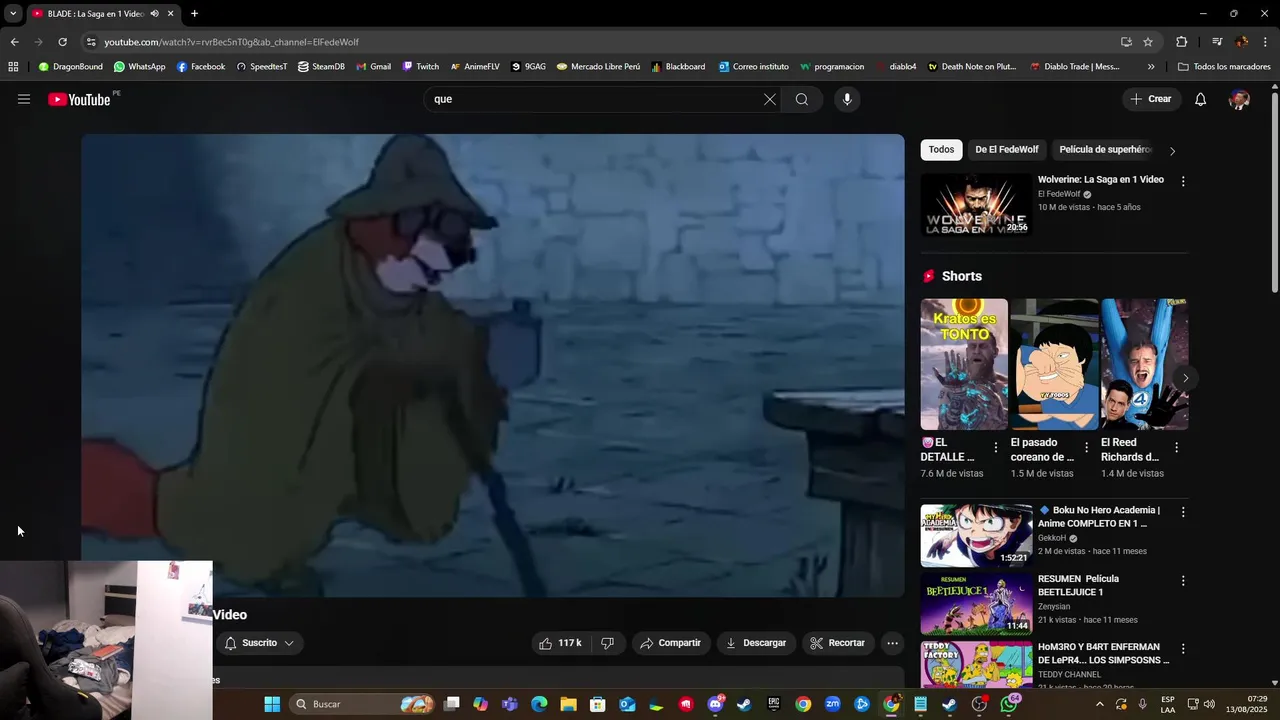Screen dimensions: 1280x720
Task: Open options for 'El Reed Richards' short
Action: pos(1176,447)
